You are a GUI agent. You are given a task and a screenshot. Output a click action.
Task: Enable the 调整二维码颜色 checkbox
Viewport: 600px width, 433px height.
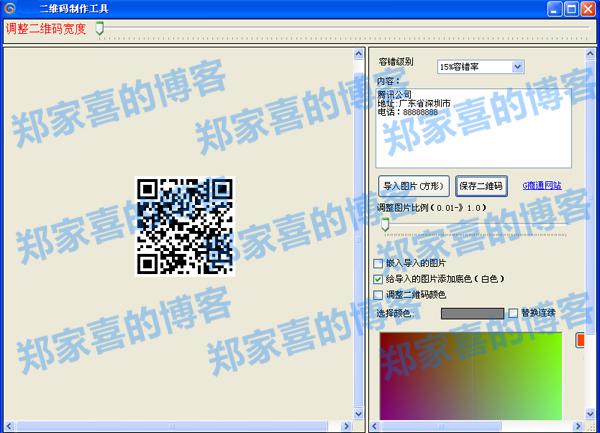tap(378, 295)
